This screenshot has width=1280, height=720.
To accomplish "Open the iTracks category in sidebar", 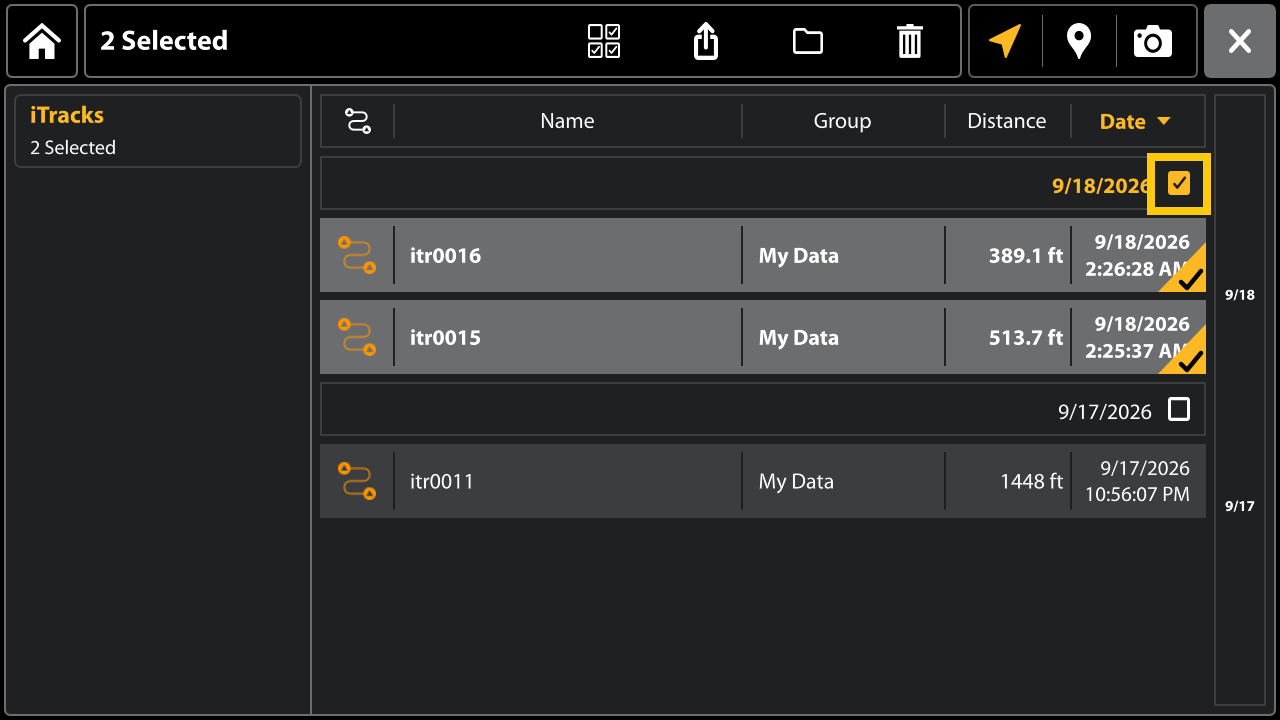I will click(x=158, y=131).
